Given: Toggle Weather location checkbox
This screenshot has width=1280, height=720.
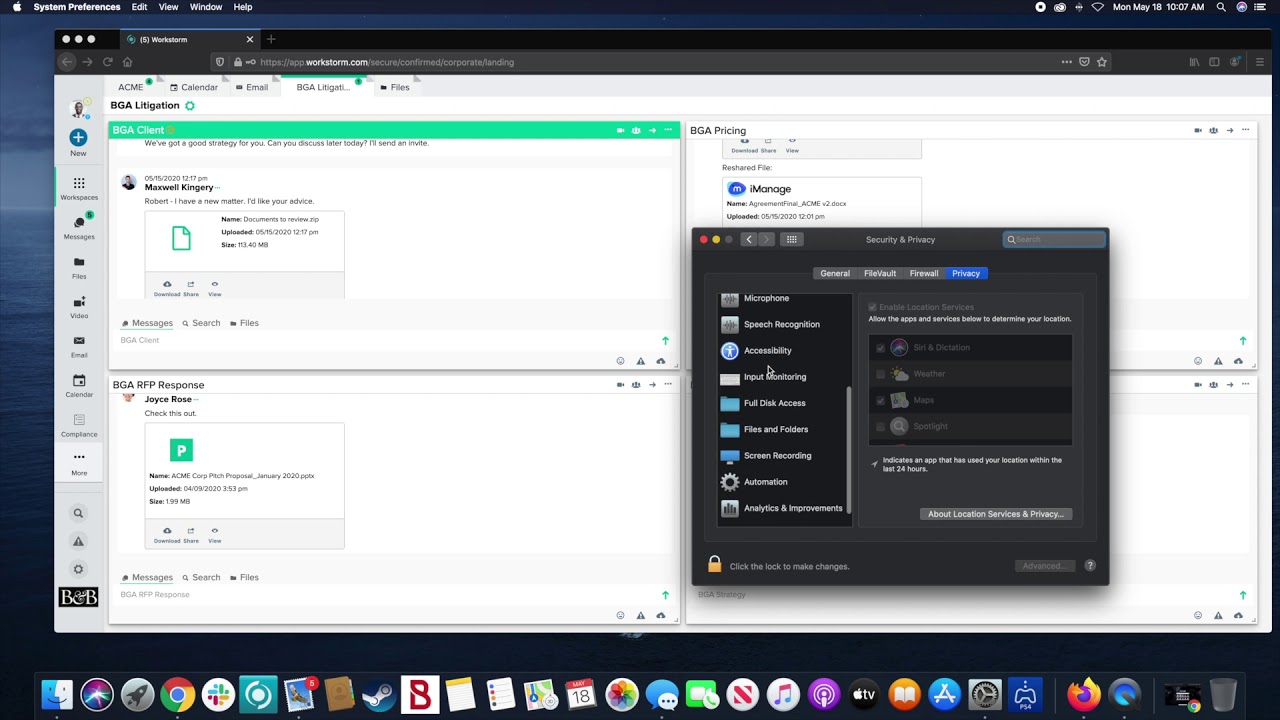Looking at the screenshot, I should pyautogui.click(x=880, y=374).
